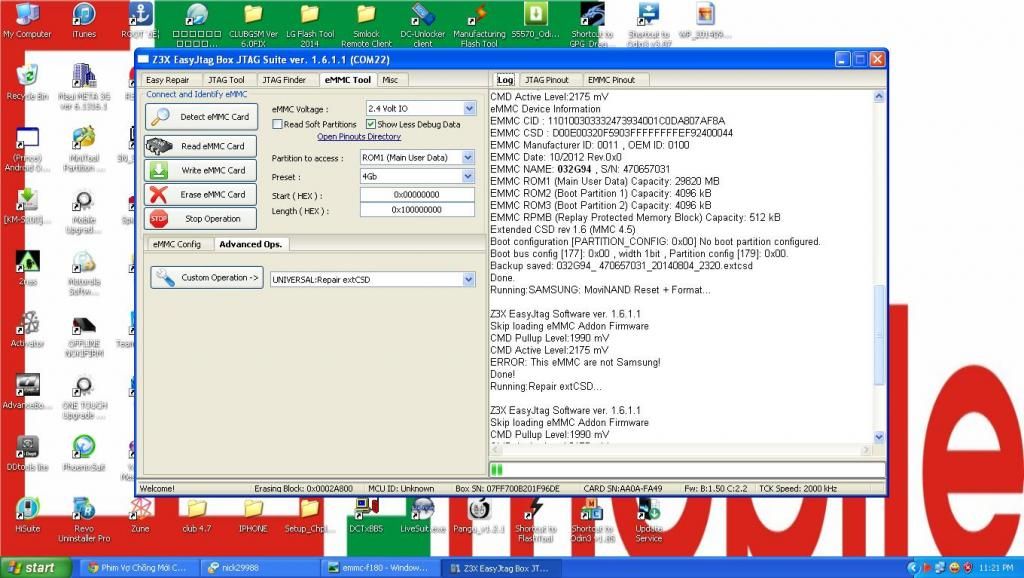Viewport: 1024px width, 578px height.
Task: Click the Erase eMMC Card button
Action: pos(200,194)
